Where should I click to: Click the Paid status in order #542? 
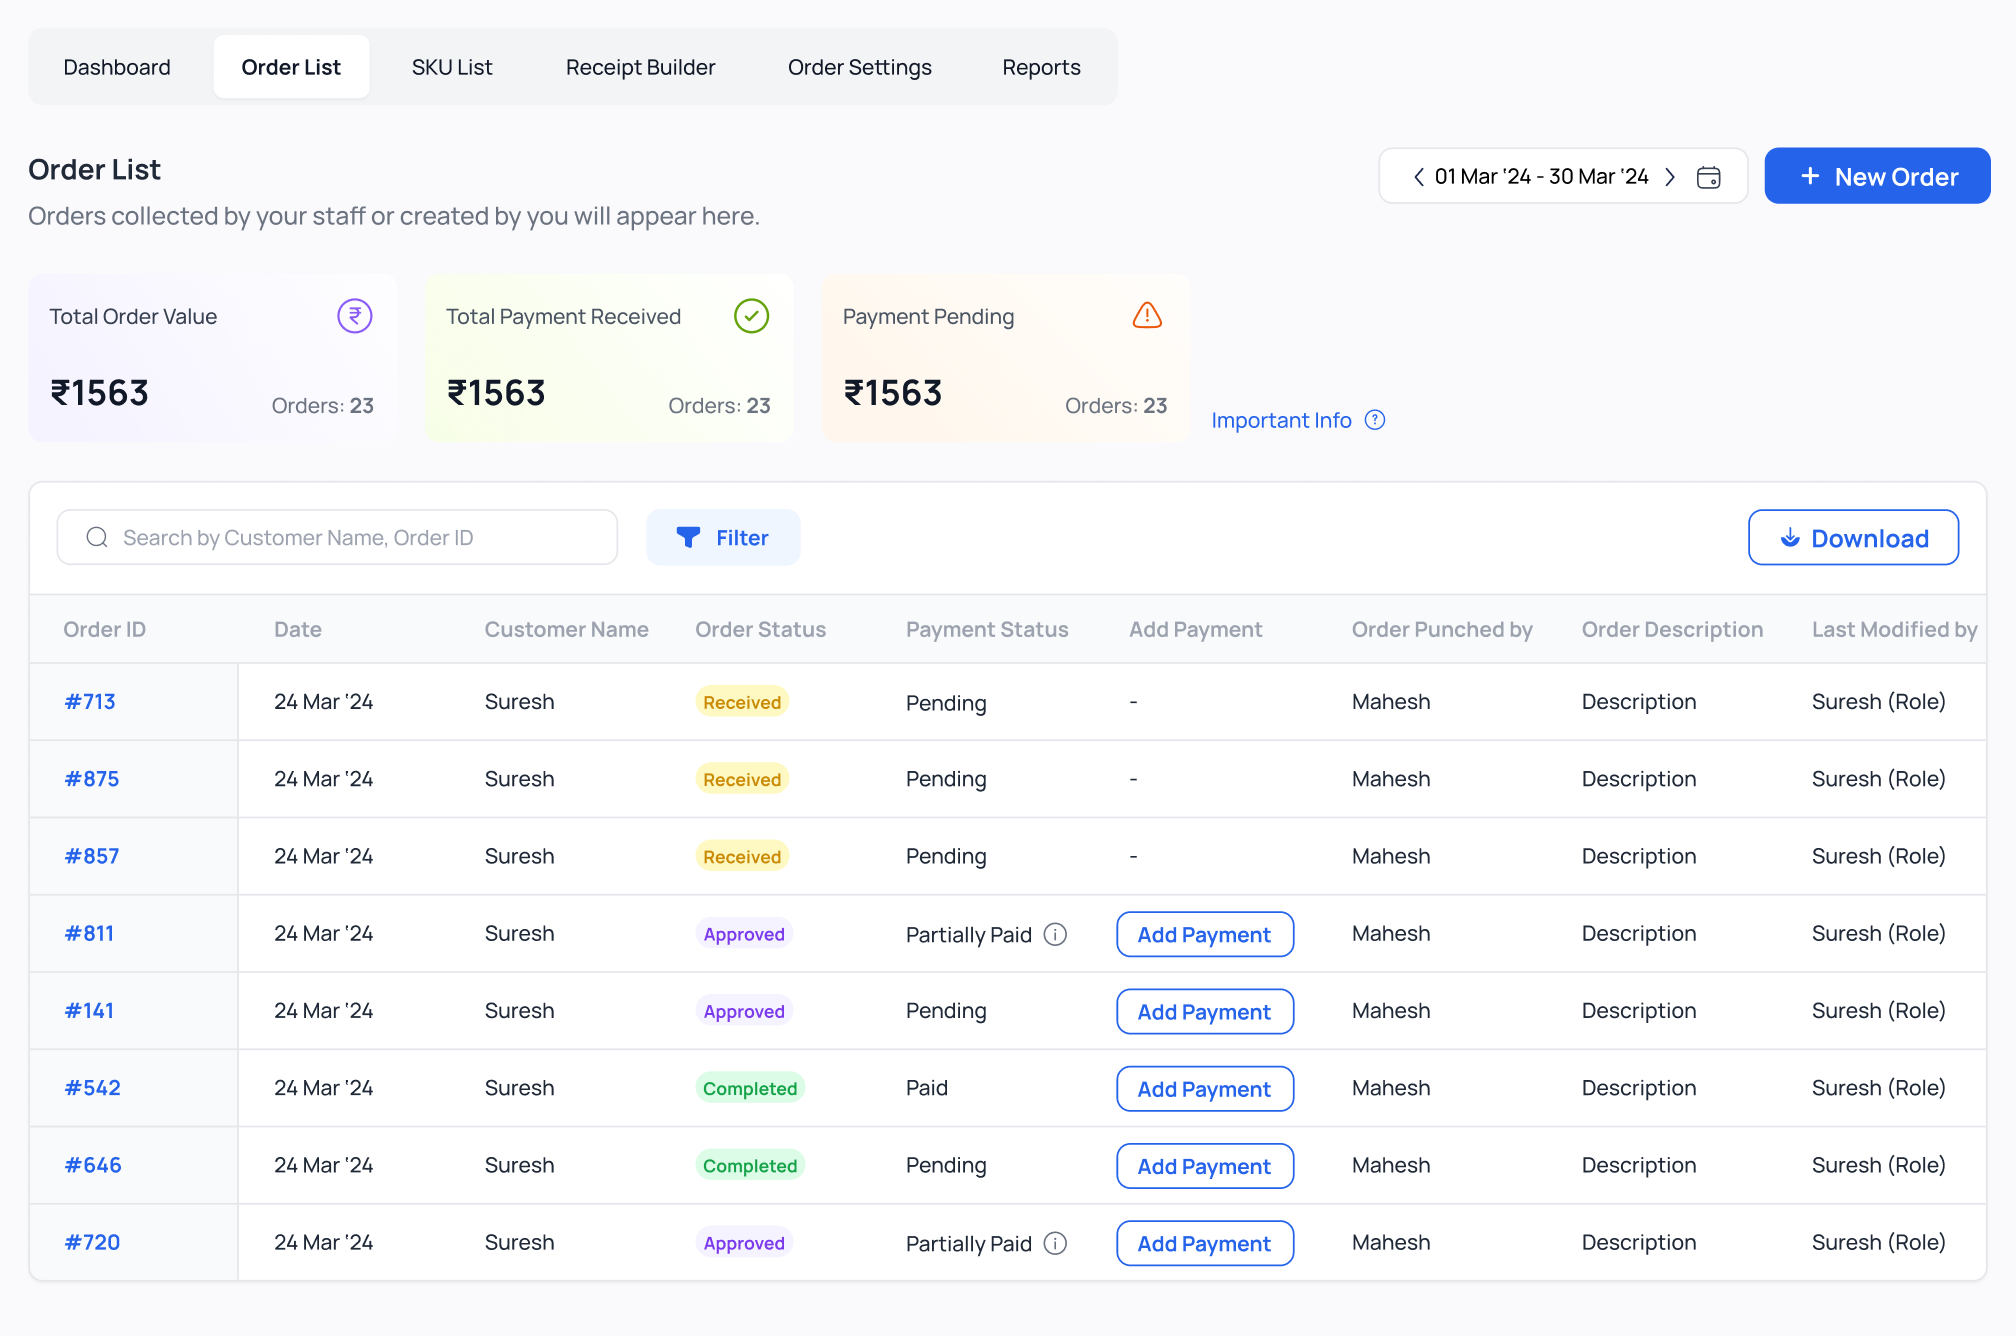coord(926,1088)
